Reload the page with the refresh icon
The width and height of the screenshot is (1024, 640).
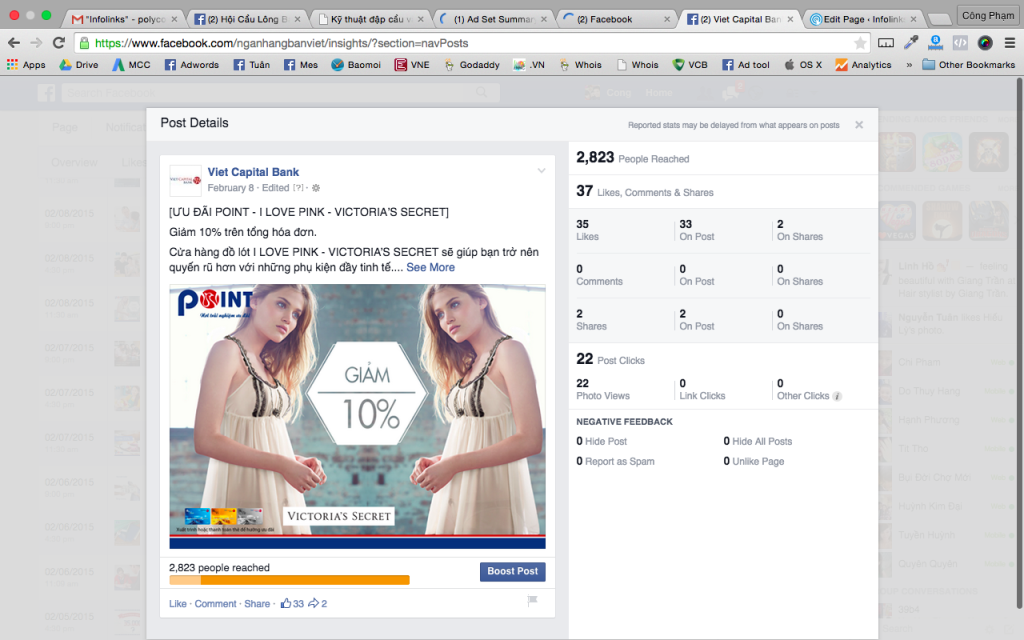click(59, 43)
